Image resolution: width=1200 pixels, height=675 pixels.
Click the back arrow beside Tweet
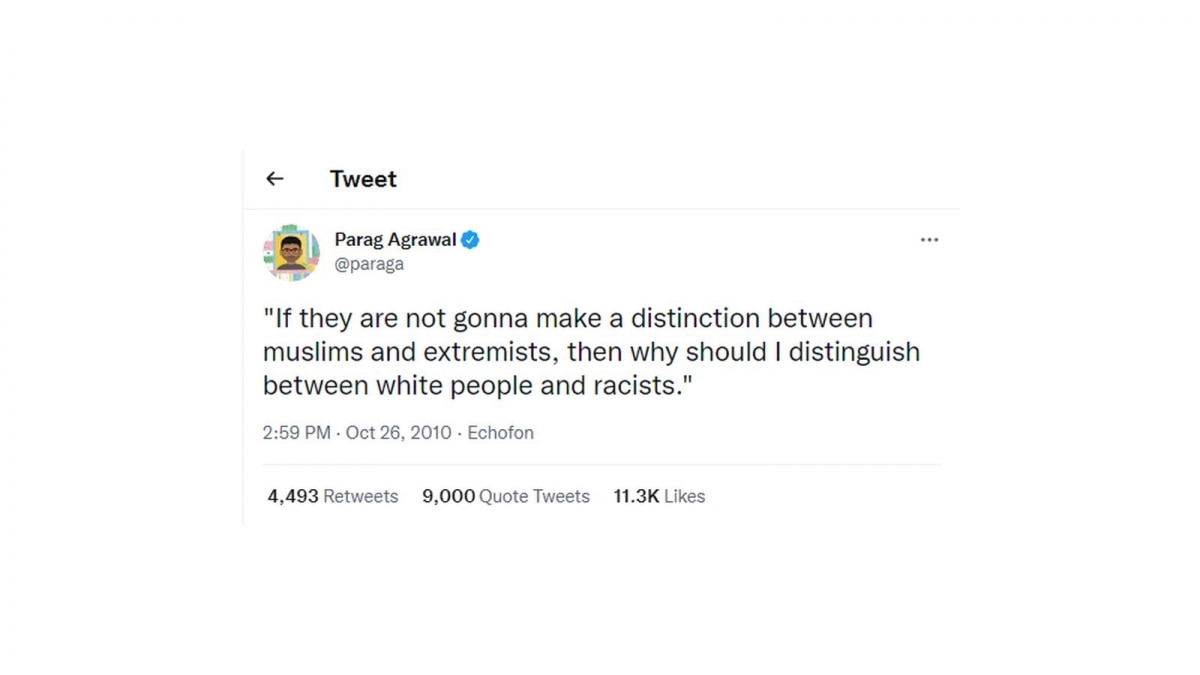point(275,179)
